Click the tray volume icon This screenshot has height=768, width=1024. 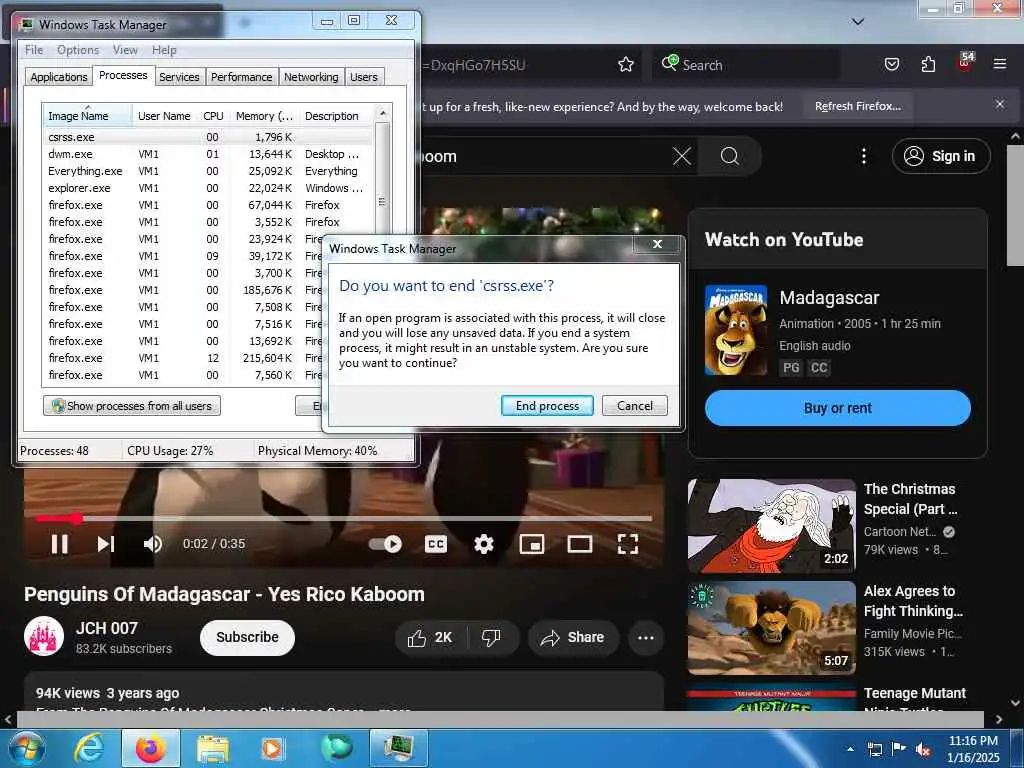tap(922, 749)
